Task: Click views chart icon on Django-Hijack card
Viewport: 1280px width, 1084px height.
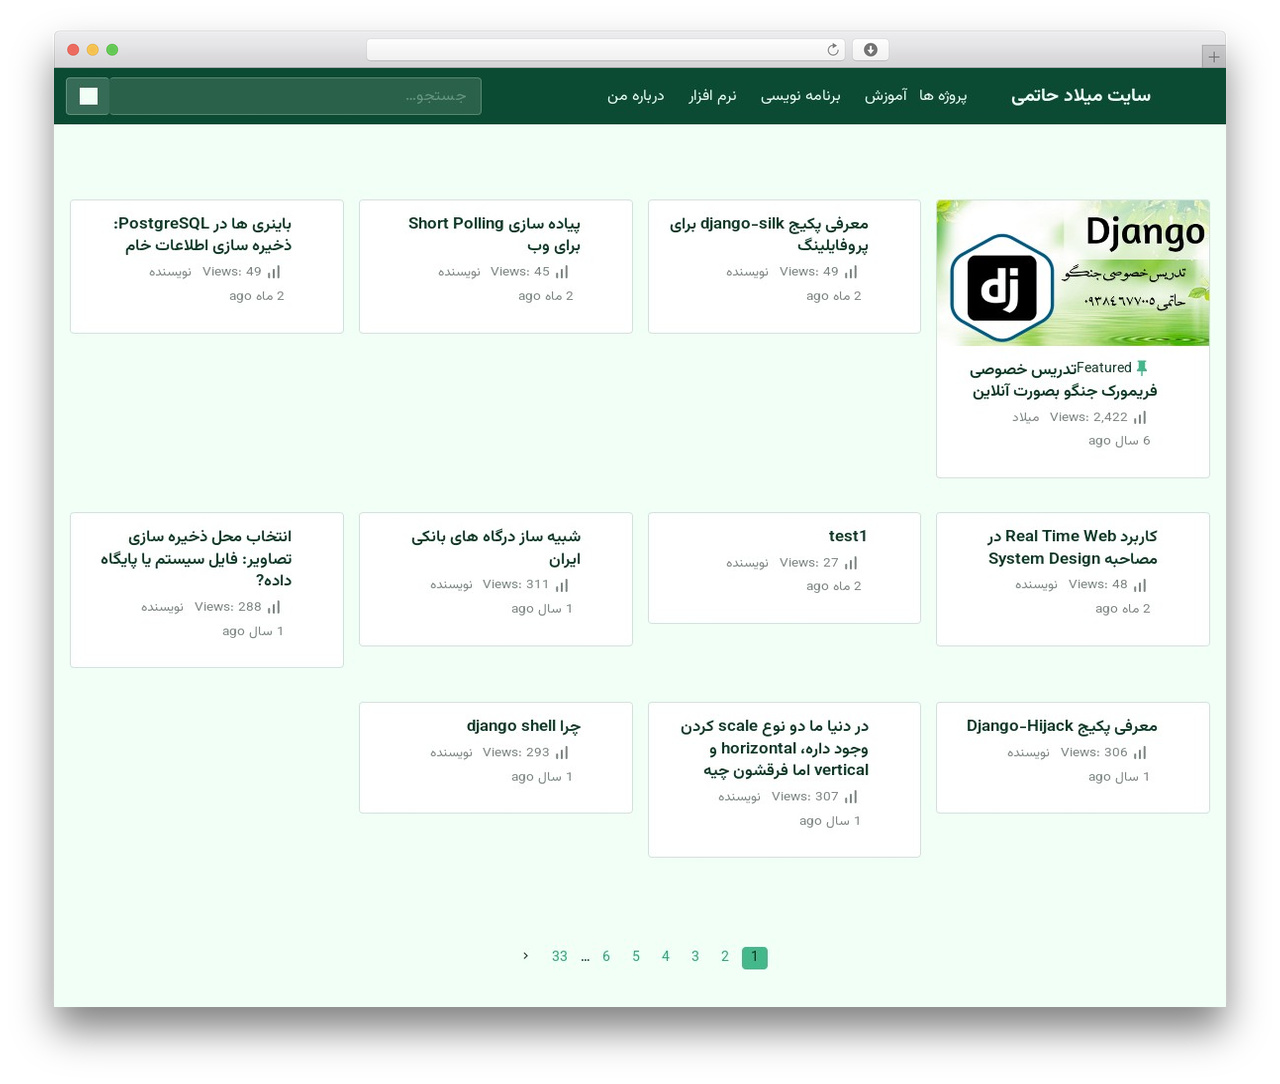Action: (x=1140, y=753)
